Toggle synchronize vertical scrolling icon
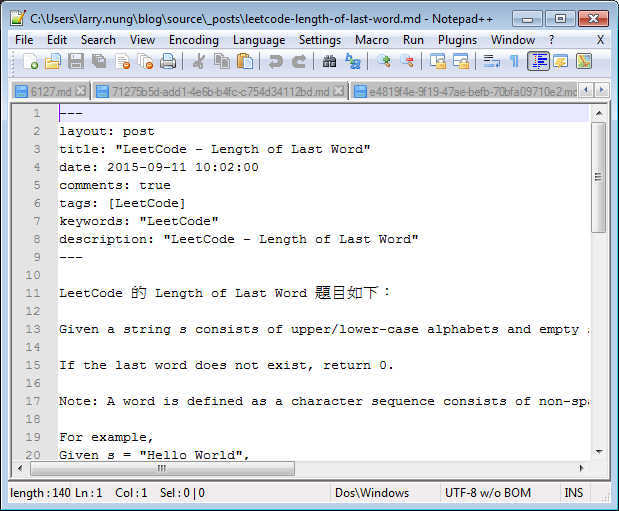The image size is (619, 511). coord(437,62)
